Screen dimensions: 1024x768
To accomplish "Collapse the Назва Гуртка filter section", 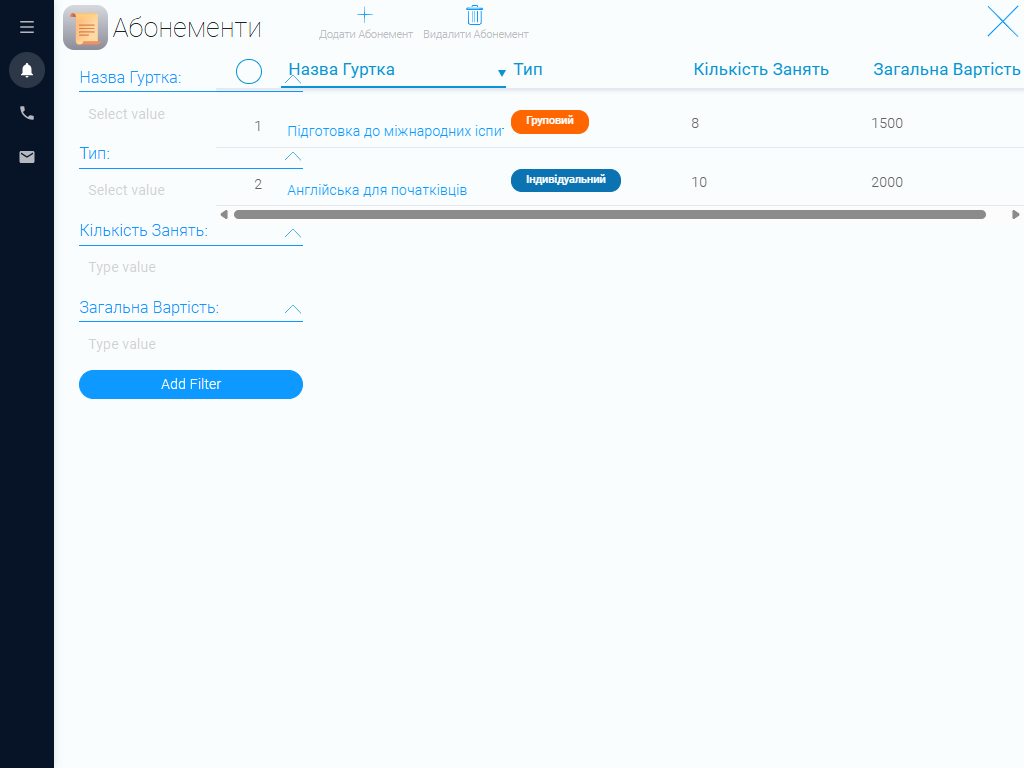I will coord(293,79).
